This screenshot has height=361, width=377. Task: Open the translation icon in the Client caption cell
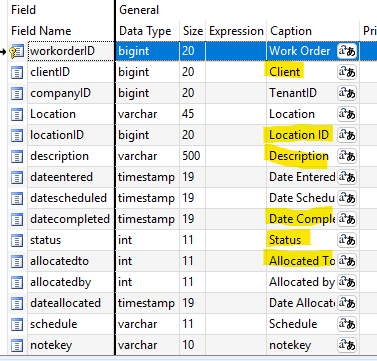(347, 72)
